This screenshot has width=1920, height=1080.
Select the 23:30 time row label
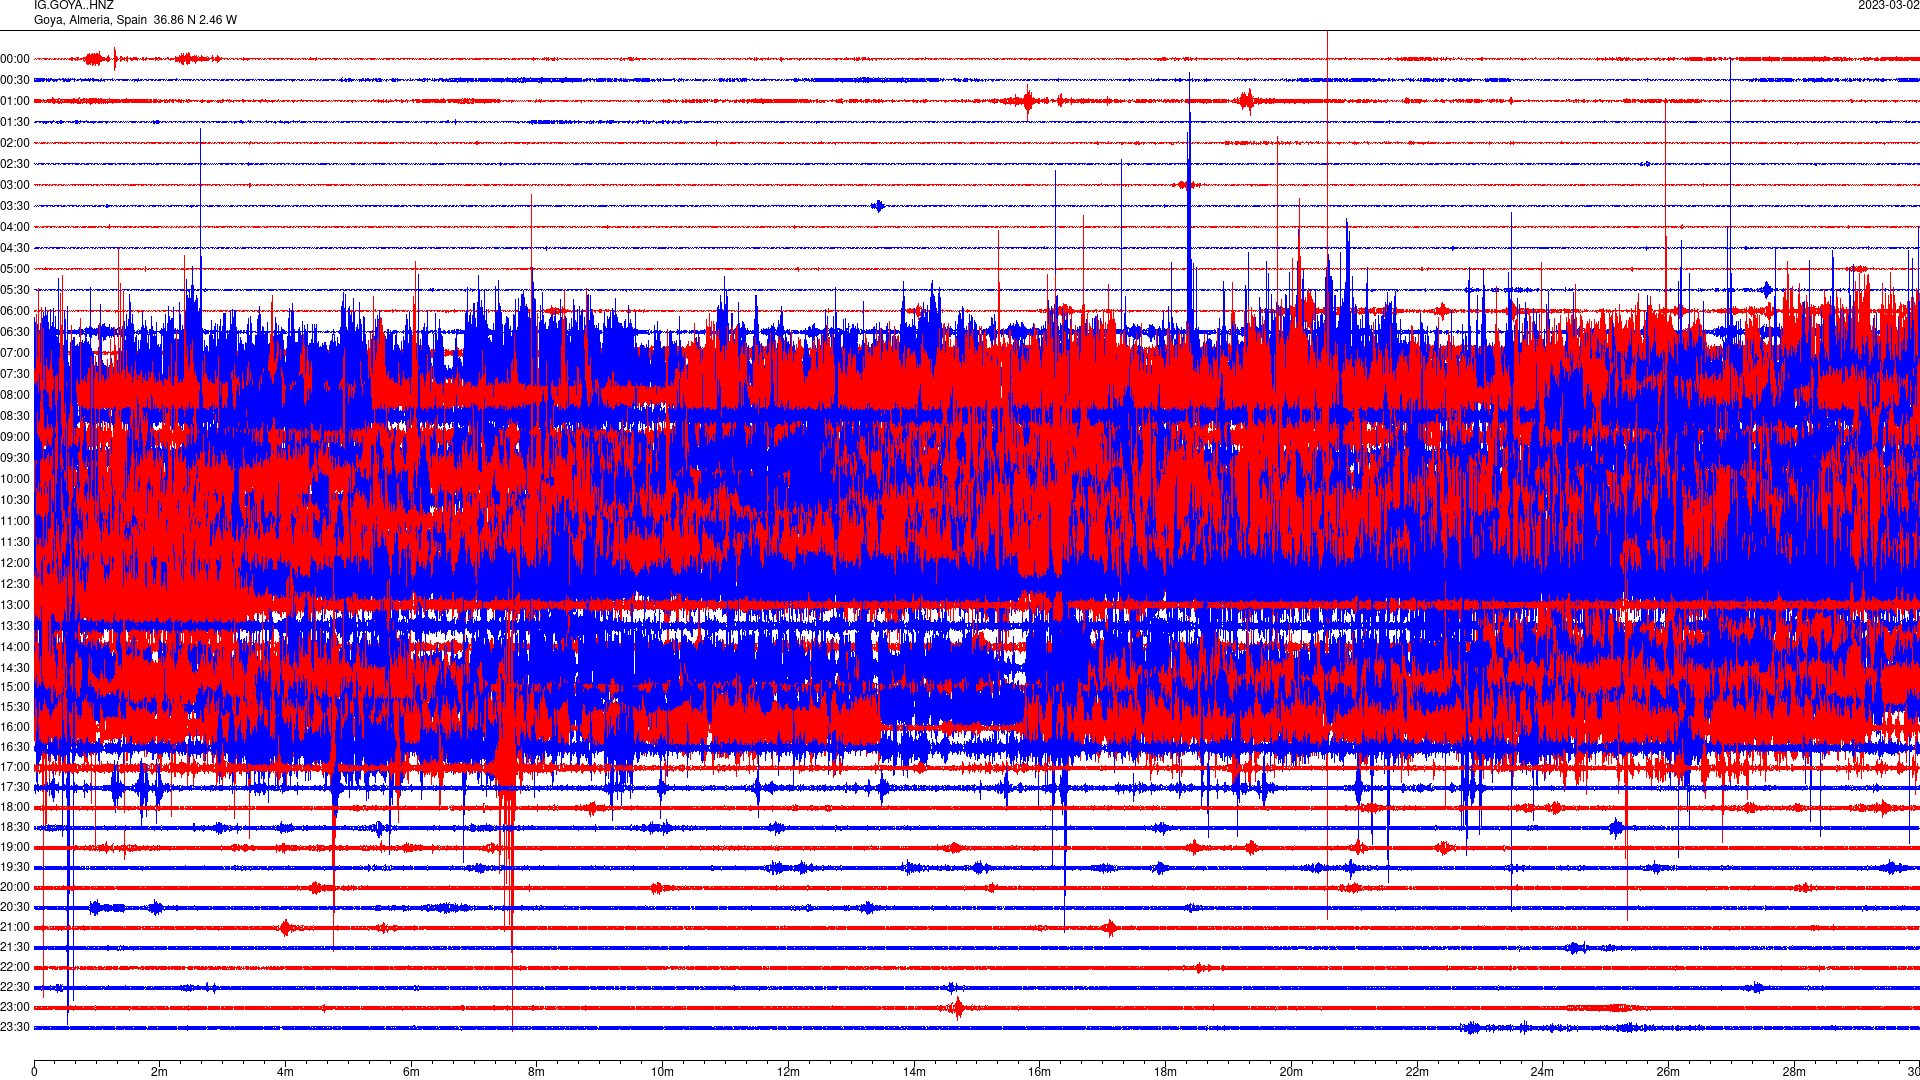15,1027
